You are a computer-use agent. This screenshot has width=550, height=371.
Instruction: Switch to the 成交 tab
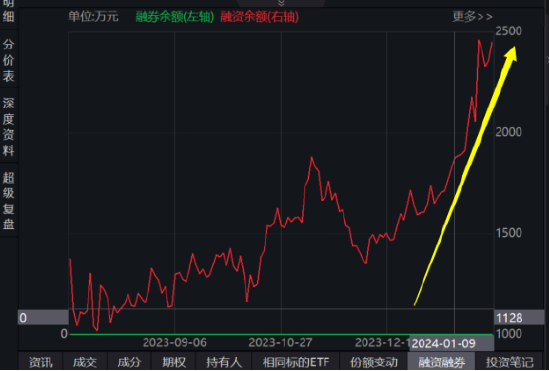click(85, 362)
